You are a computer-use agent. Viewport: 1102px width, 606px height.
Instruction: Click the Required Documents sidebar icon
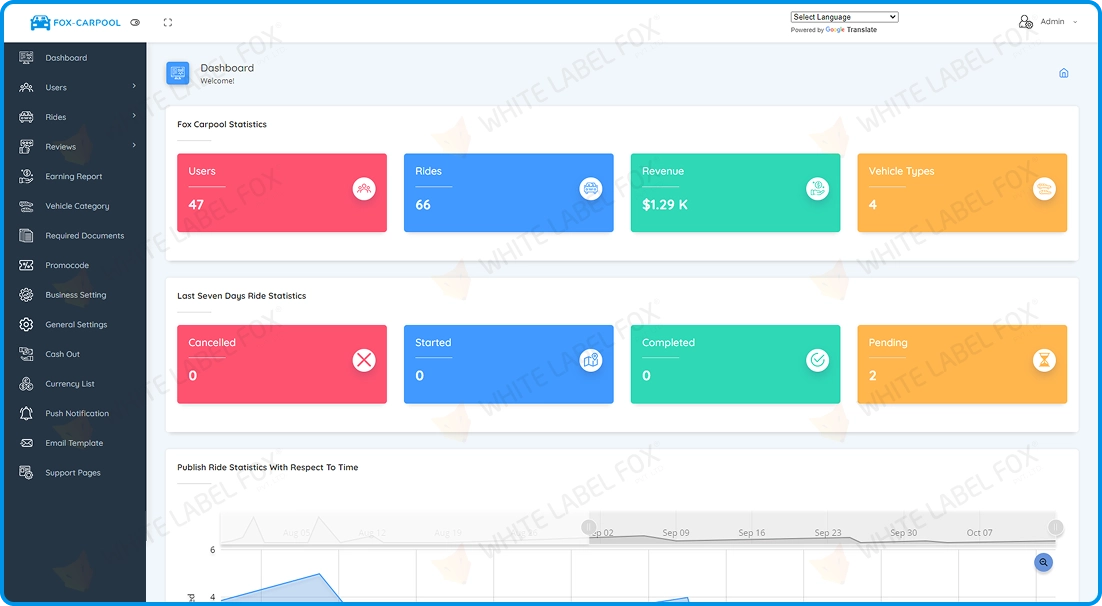26,236
